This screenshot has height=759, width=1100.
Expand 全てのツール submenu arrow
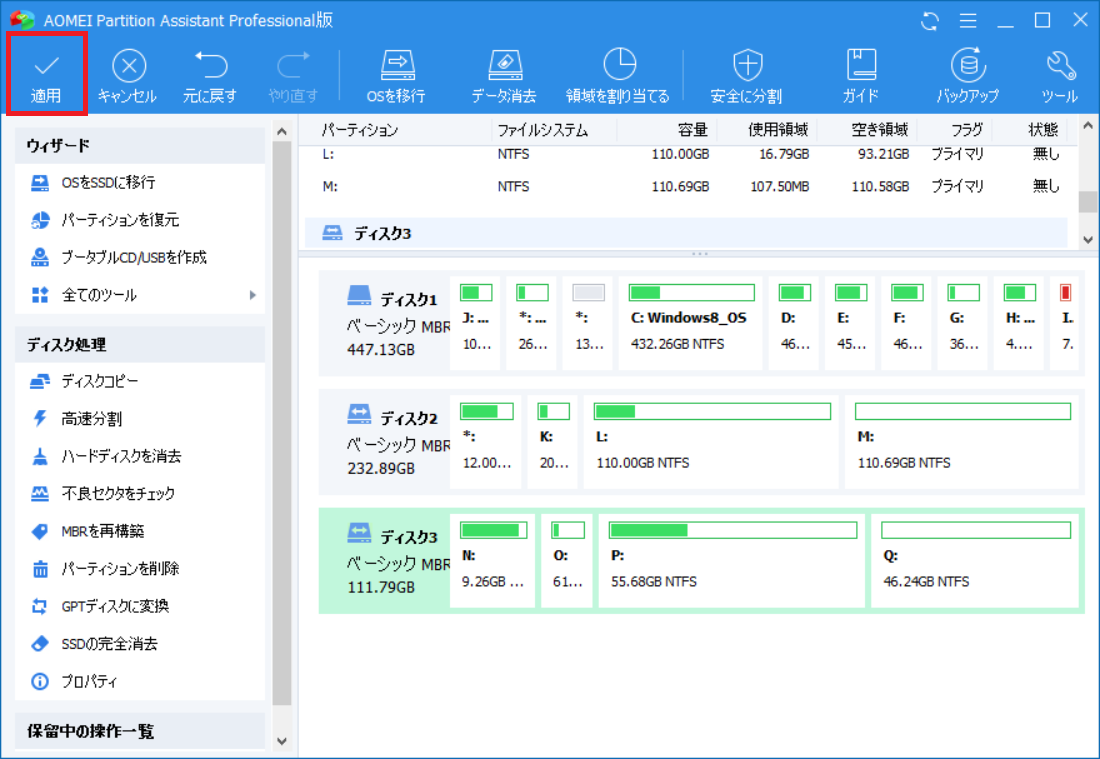[253, 295]
